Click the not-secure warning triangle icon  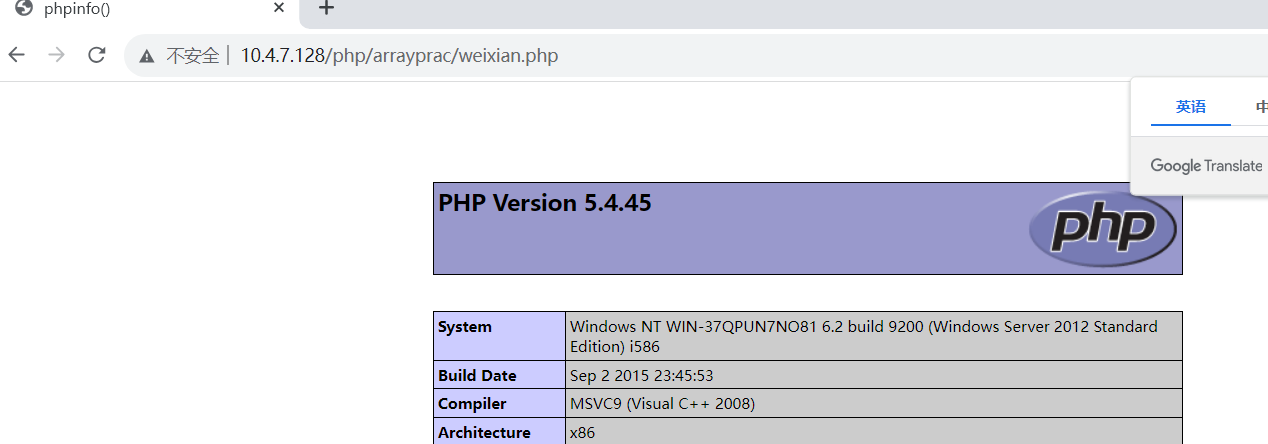(148, 56)
